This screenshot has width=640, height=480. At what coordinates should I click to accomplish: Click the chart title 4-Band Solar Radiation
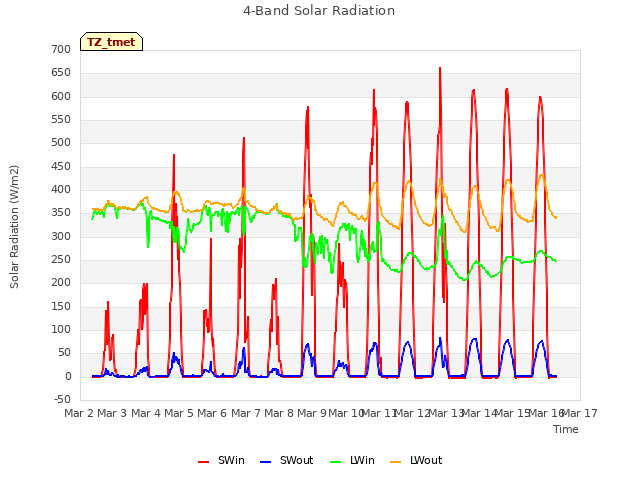(319, 11)
